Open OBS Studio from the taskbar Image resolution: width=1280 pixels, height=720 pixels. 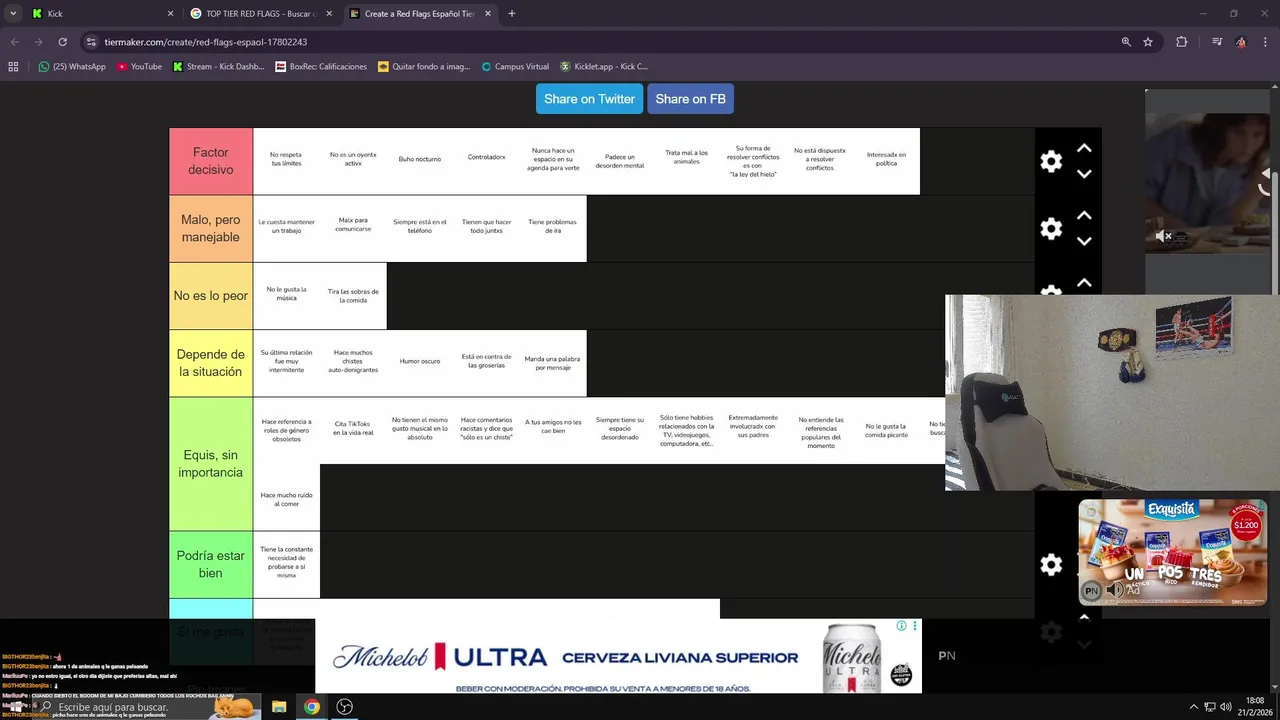[x=345, y=707]
